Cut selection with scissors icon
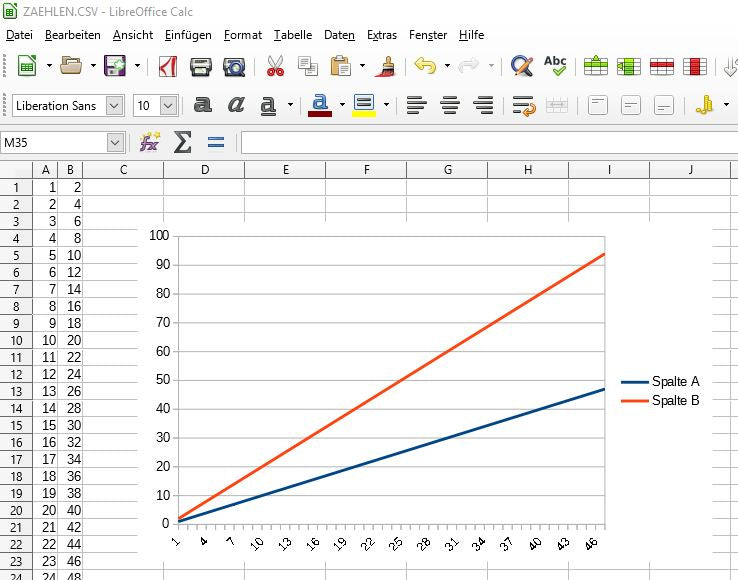This screenshot has width=738, height=580. [x=275, y=66]
